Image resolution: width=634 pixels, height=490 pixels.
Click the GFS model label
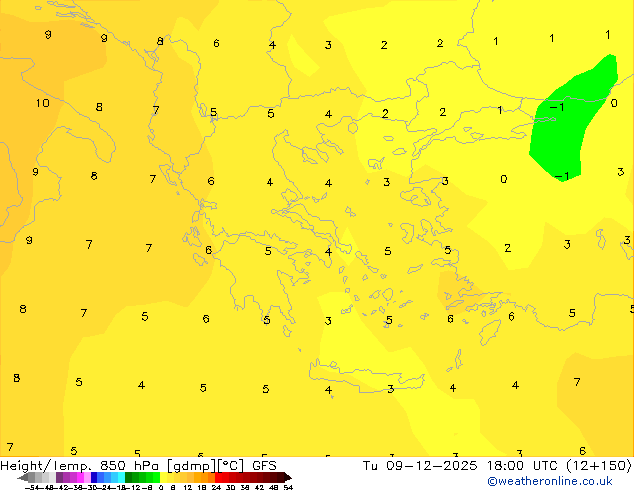(264, 465)
